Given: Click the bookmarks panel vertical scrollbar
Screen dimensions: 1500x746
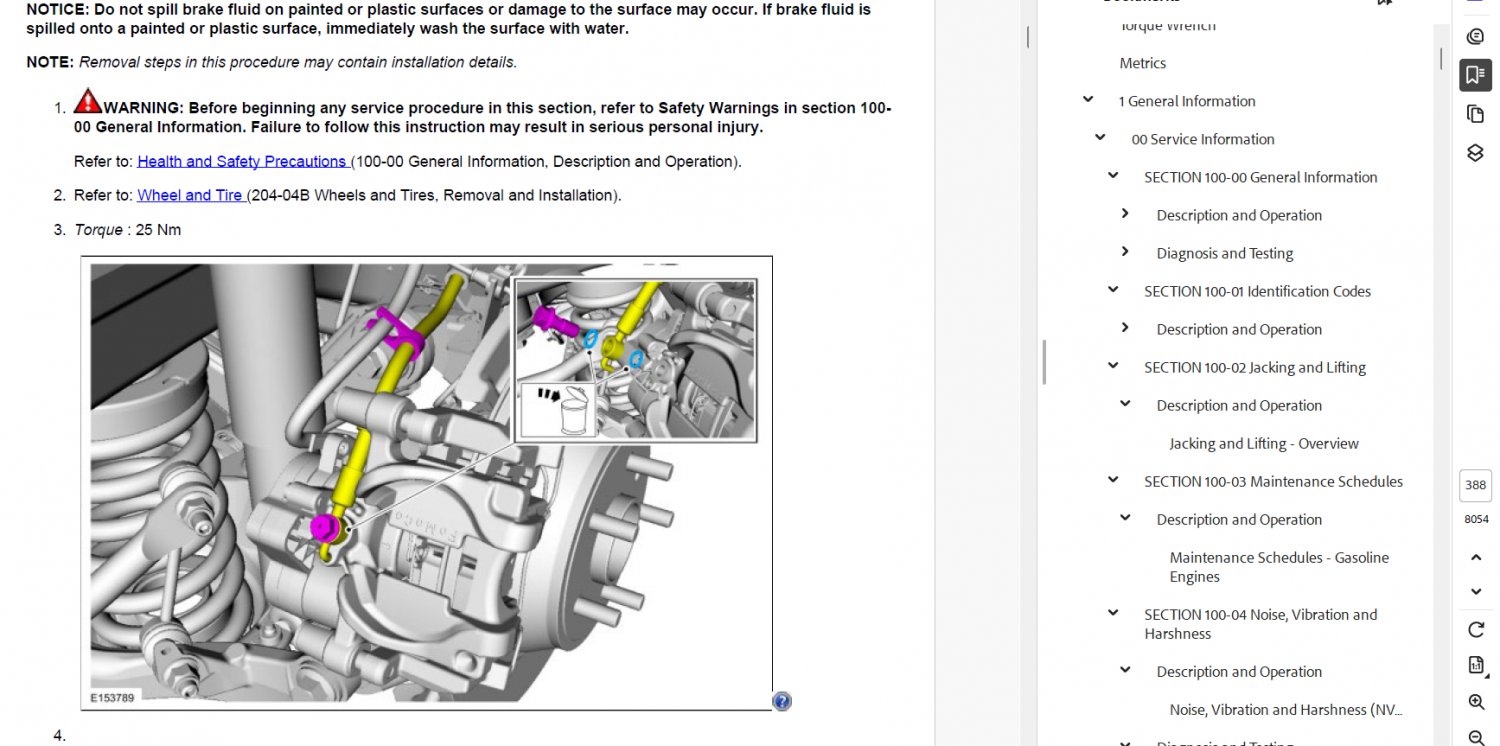Looking at the screenshot, I should (x=1441, y=58).
